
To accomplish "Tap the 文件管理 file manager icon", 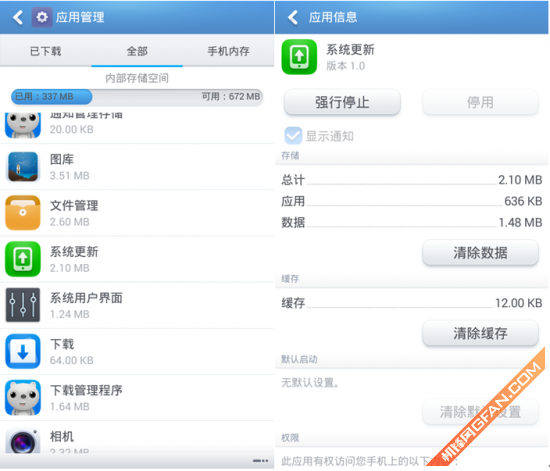I will pyautogui.click(x=23, y=213).
